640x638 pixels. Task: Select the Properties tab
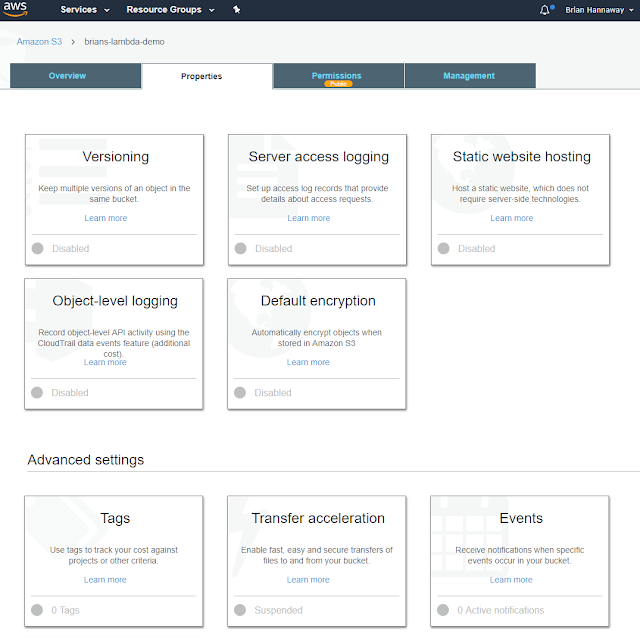click(207, 76)
